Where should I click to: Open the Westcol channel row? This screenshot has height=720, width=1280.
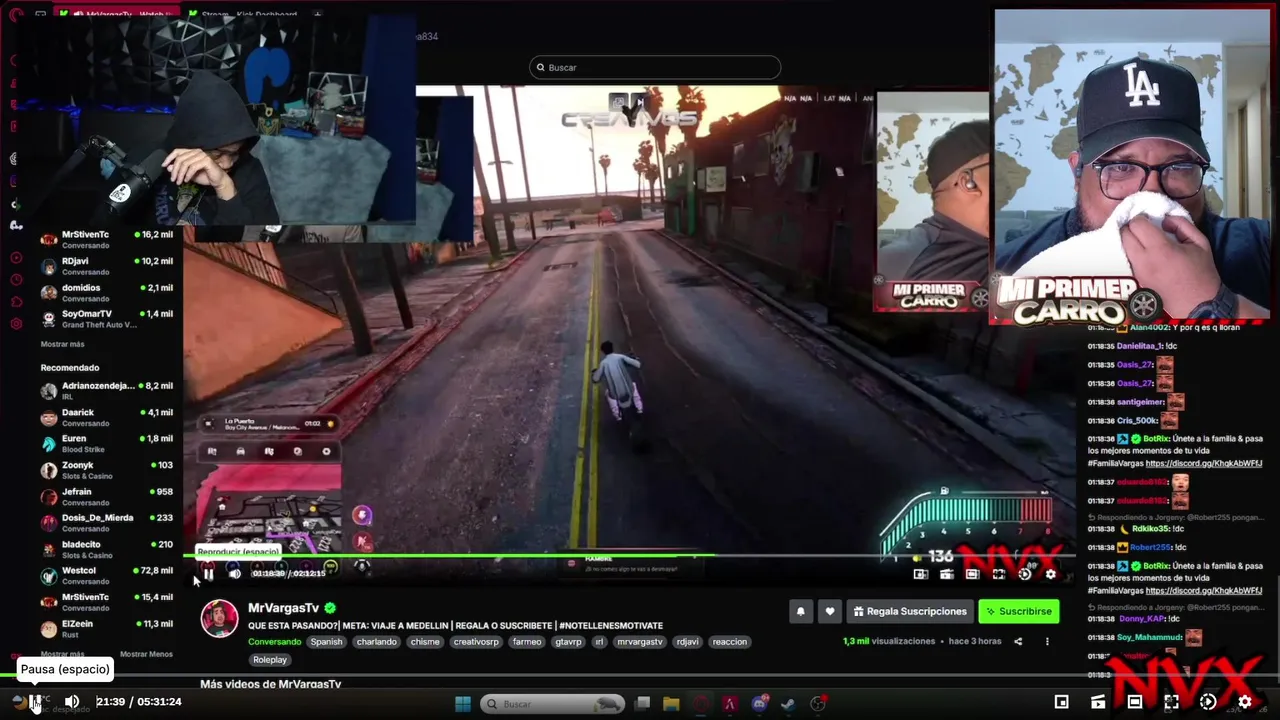coord(106,575)
